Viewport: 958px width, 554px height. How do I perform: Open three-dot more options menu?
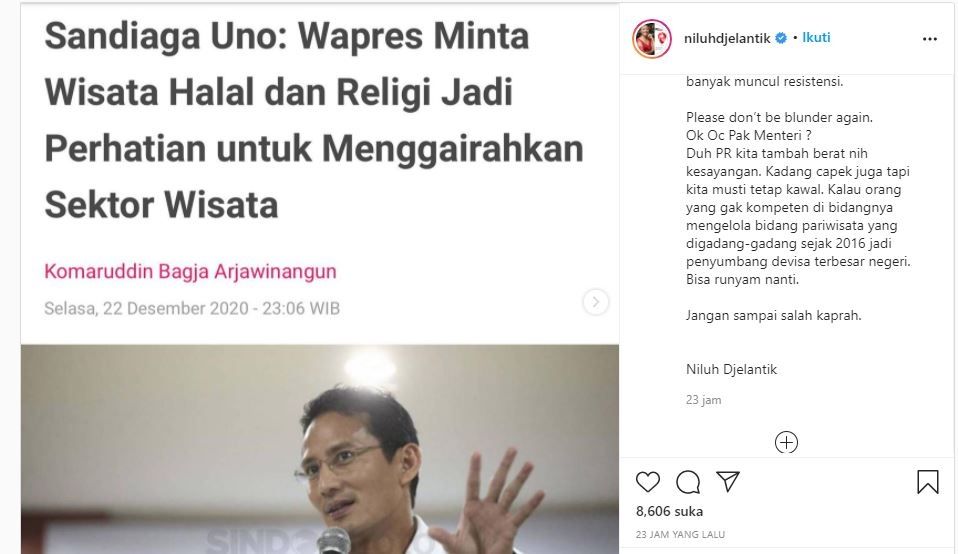(x=930, y=38)
